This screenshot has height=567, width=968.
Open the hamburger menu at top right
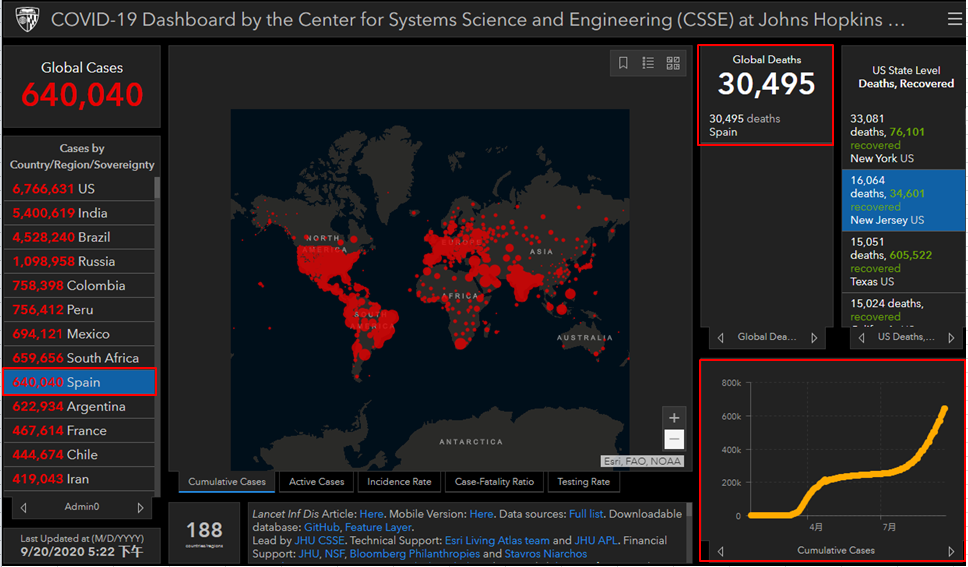(x=954, y=19)
